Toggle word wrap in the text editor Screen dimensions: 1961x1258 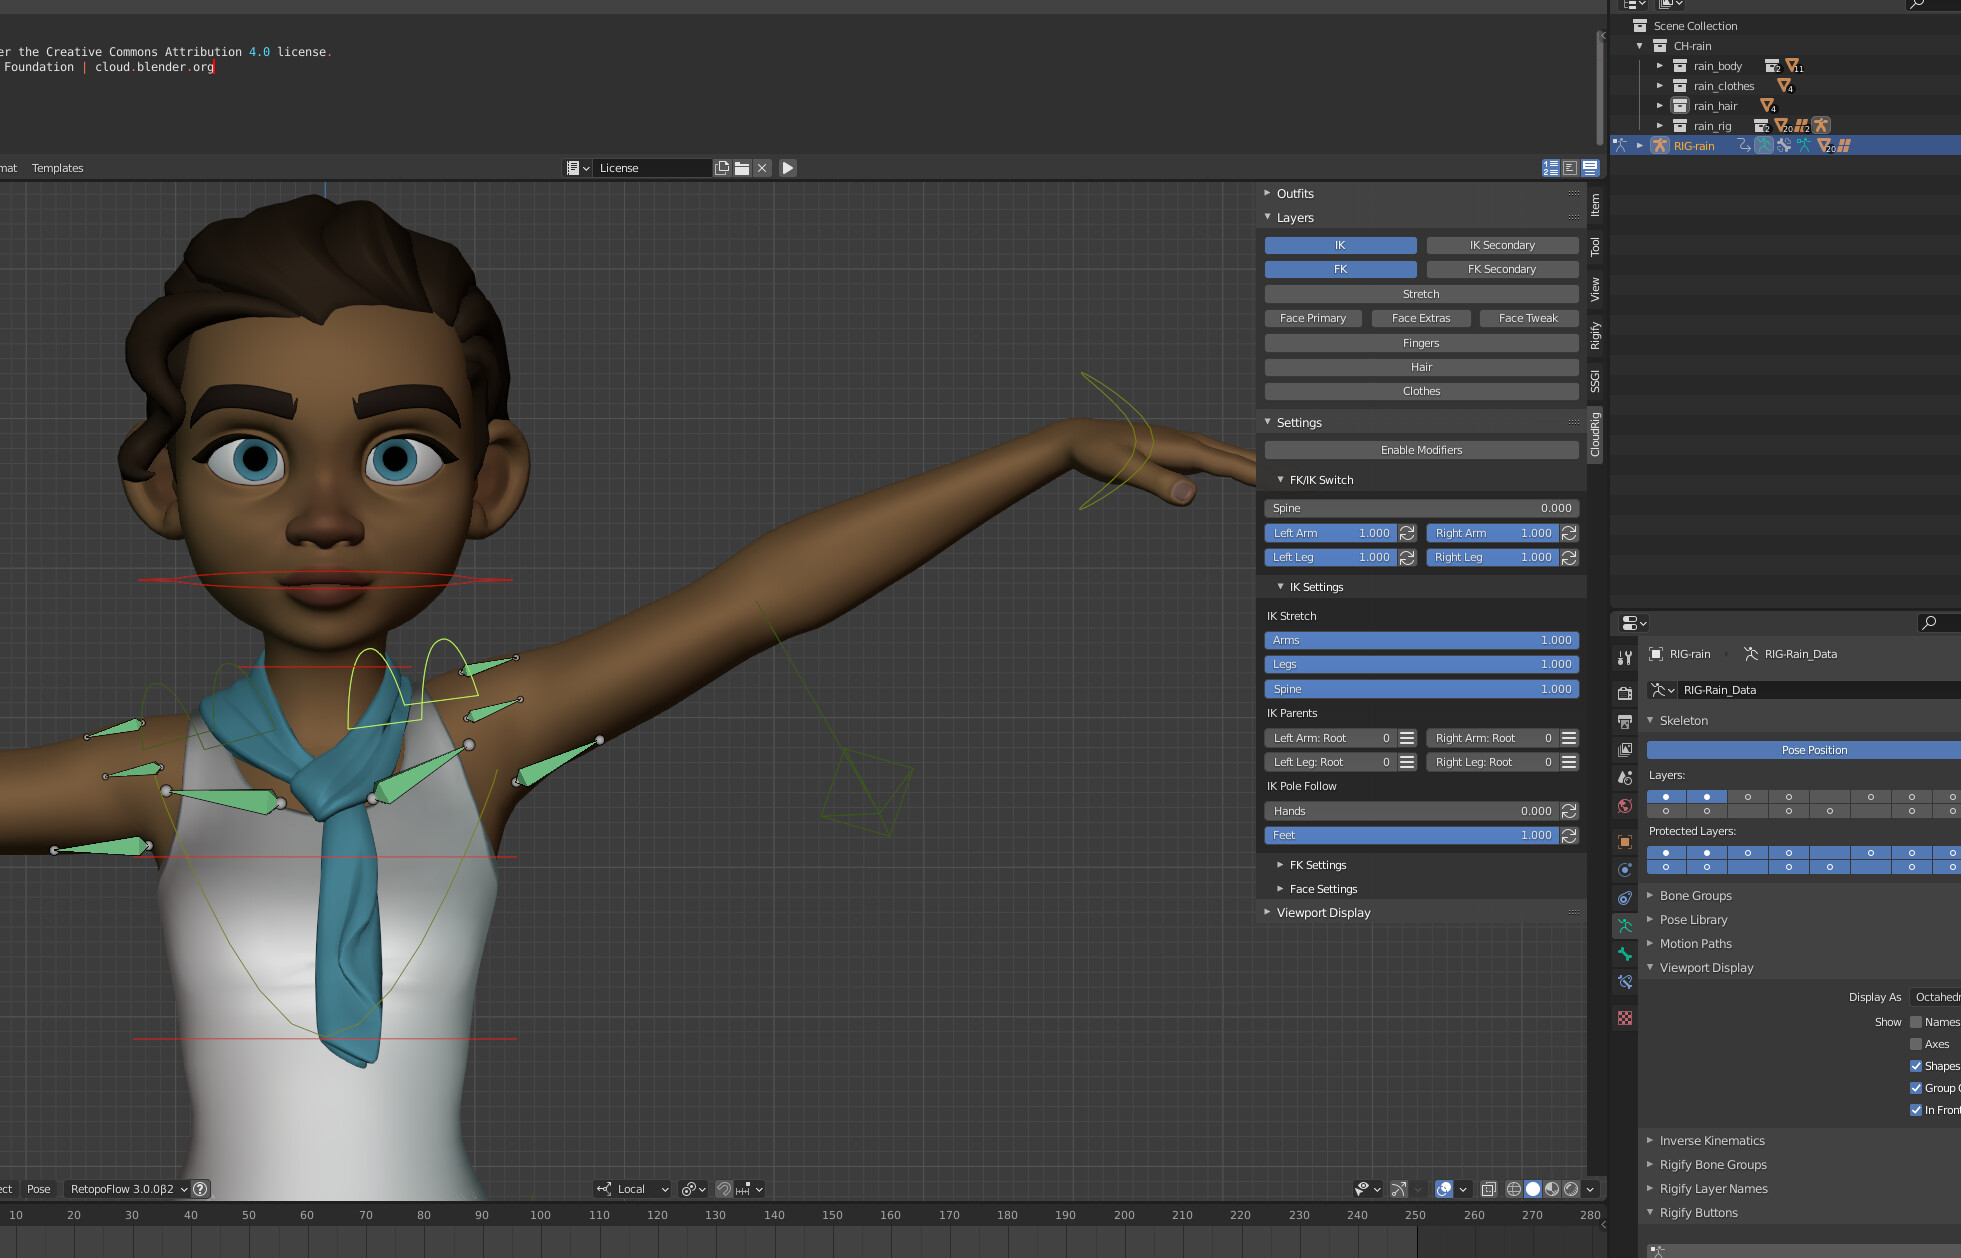[1570, 168]
